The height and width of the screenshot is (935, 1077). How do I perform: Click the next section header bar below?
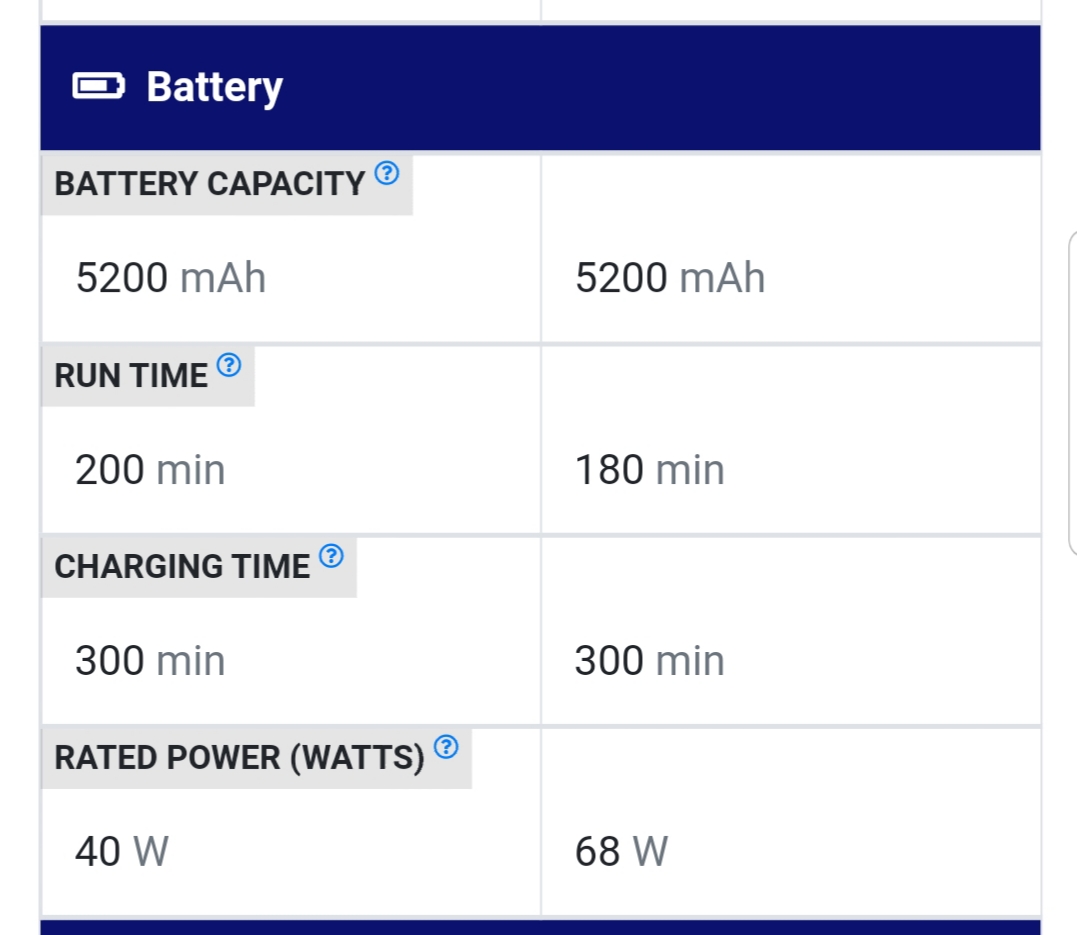point(541,927)
